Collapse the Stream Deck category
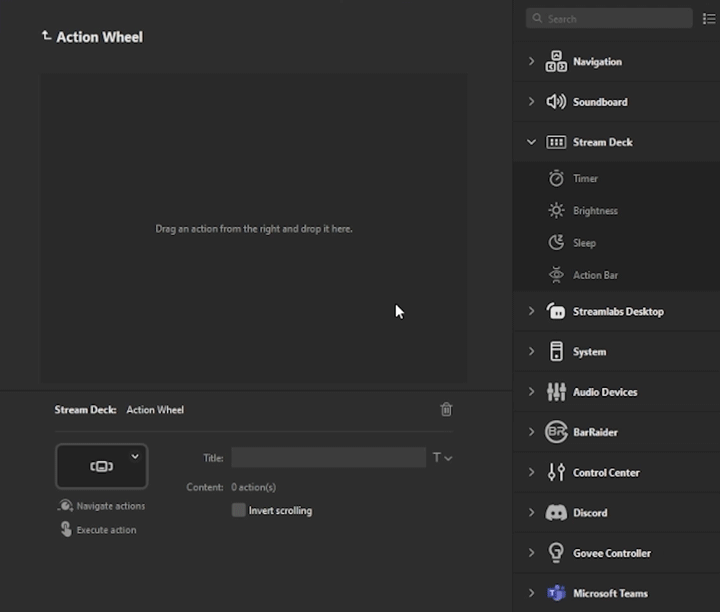This screenshot has width=720, height=612. (531, 142)
